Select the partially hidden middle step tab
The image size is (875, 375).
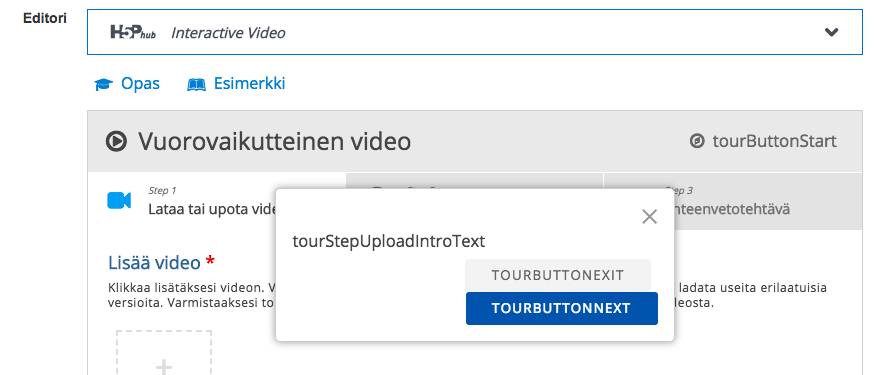pos(474,181)
